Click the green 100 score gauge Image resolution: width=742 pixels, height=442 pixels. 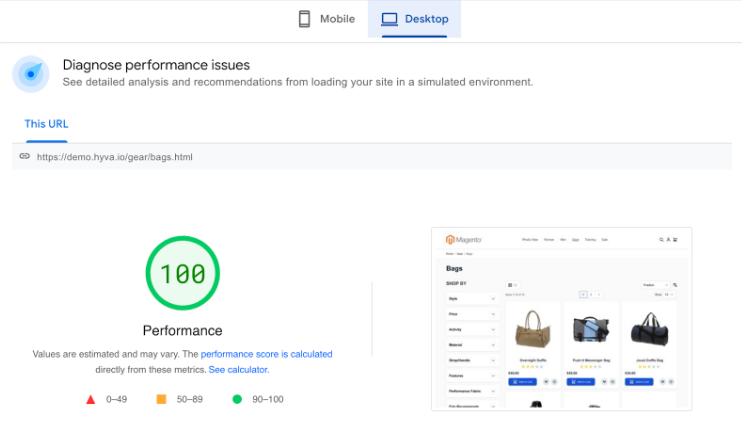tap(183, 273)
